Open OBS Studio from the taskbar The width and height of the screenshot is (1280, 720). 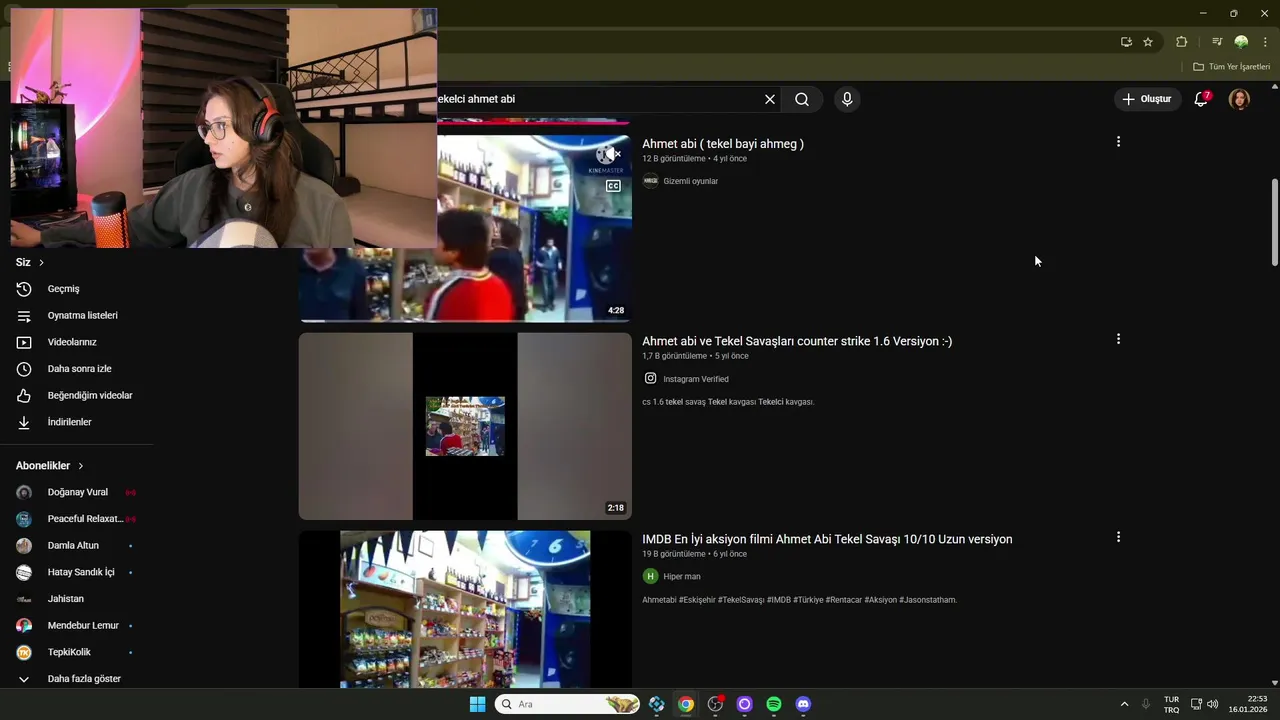pos(715,704)
